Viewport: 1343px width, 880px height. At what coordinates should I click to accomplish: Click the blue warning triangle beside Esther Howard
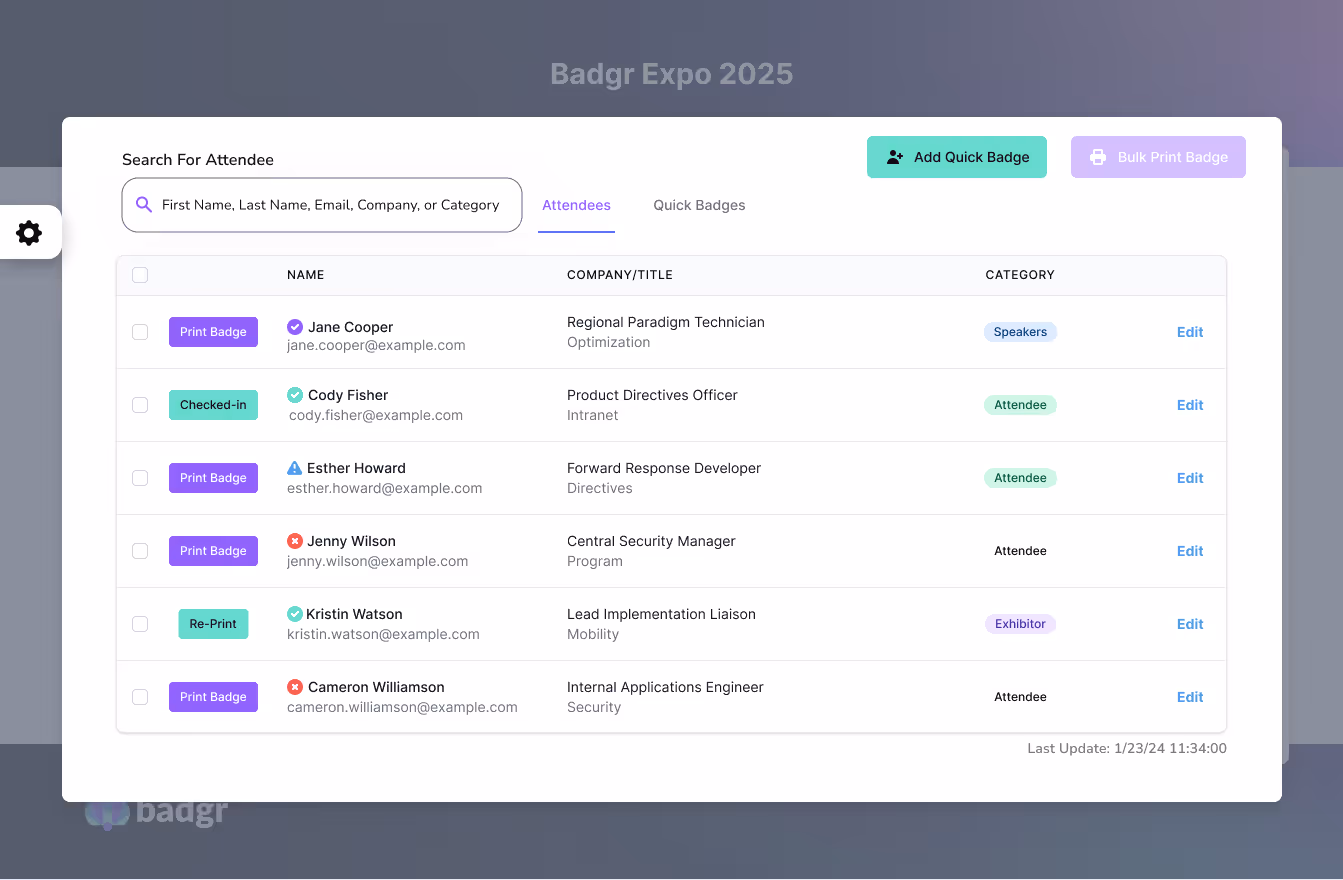pos(294,468)
